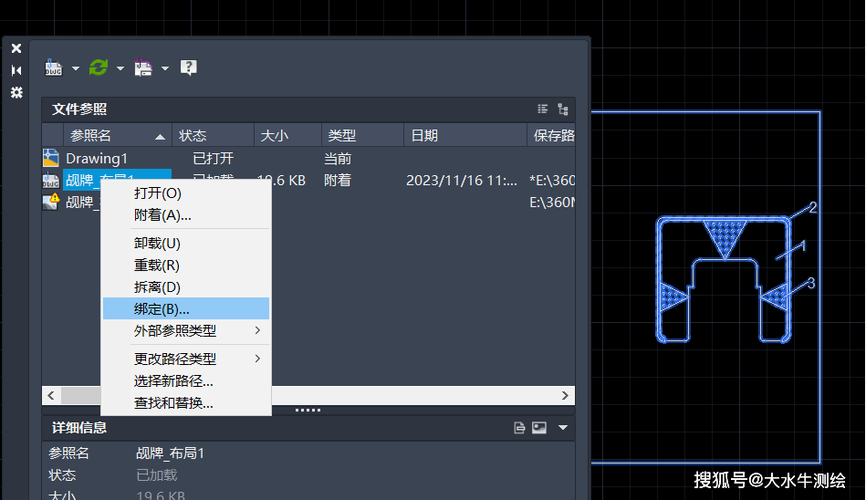Viewport: 866px width, 500px height.
Task: Click the Attach DWG icon
Action: pyautogui.click(x=53, y=68)
